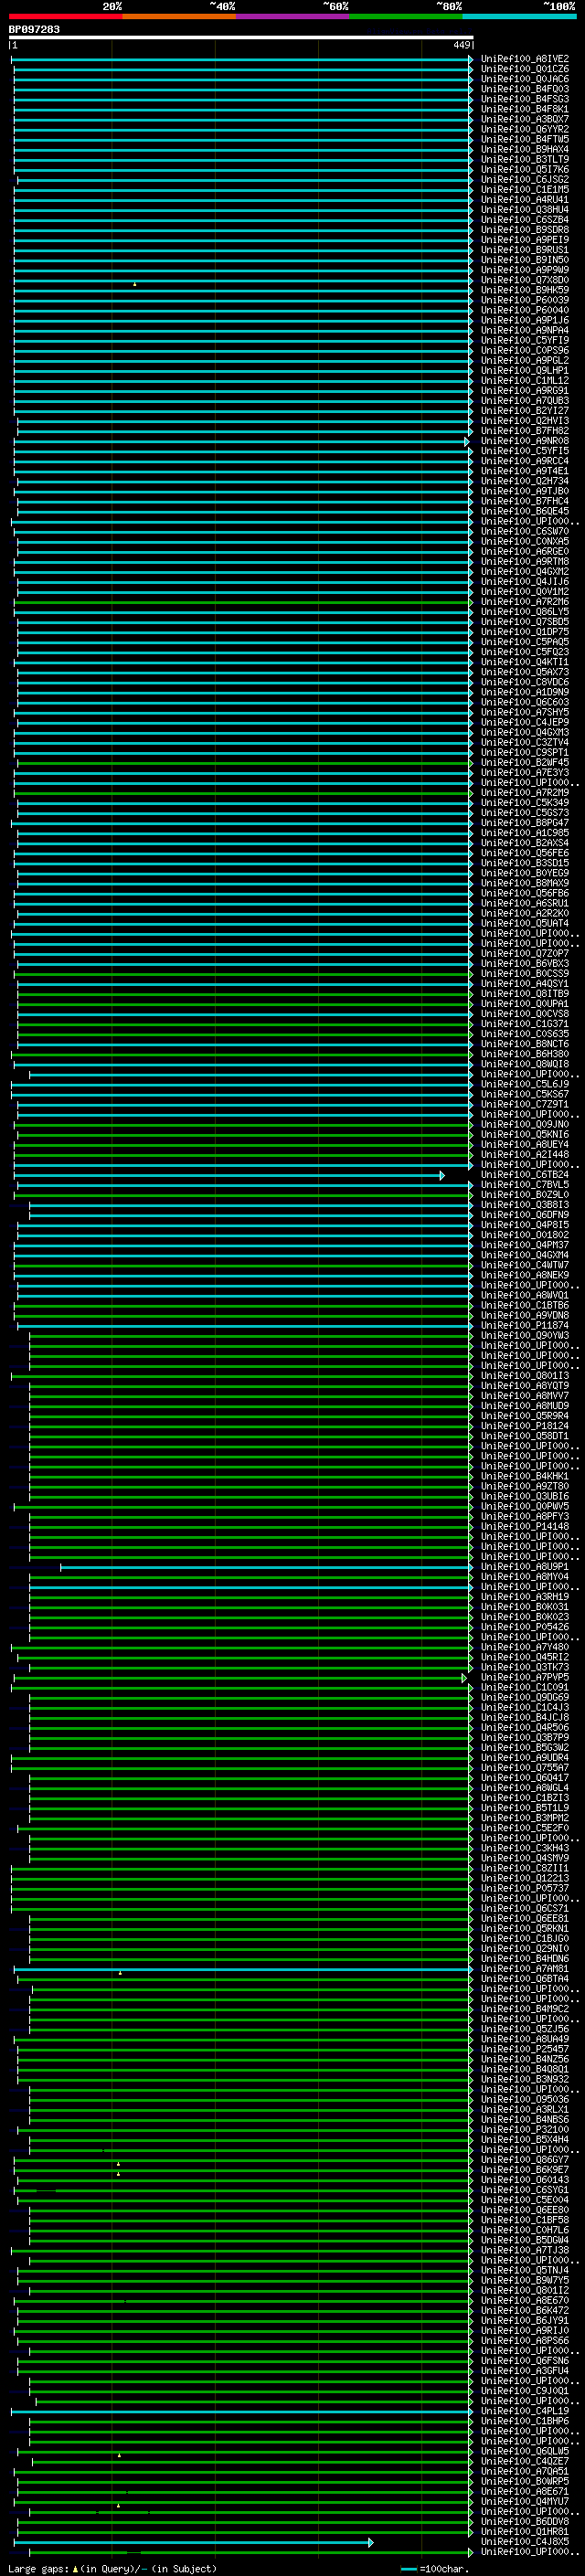This screenshot has width=585, height=2576.
Task: Select label UniRef100_P05737
Action: click(524, 1889)
